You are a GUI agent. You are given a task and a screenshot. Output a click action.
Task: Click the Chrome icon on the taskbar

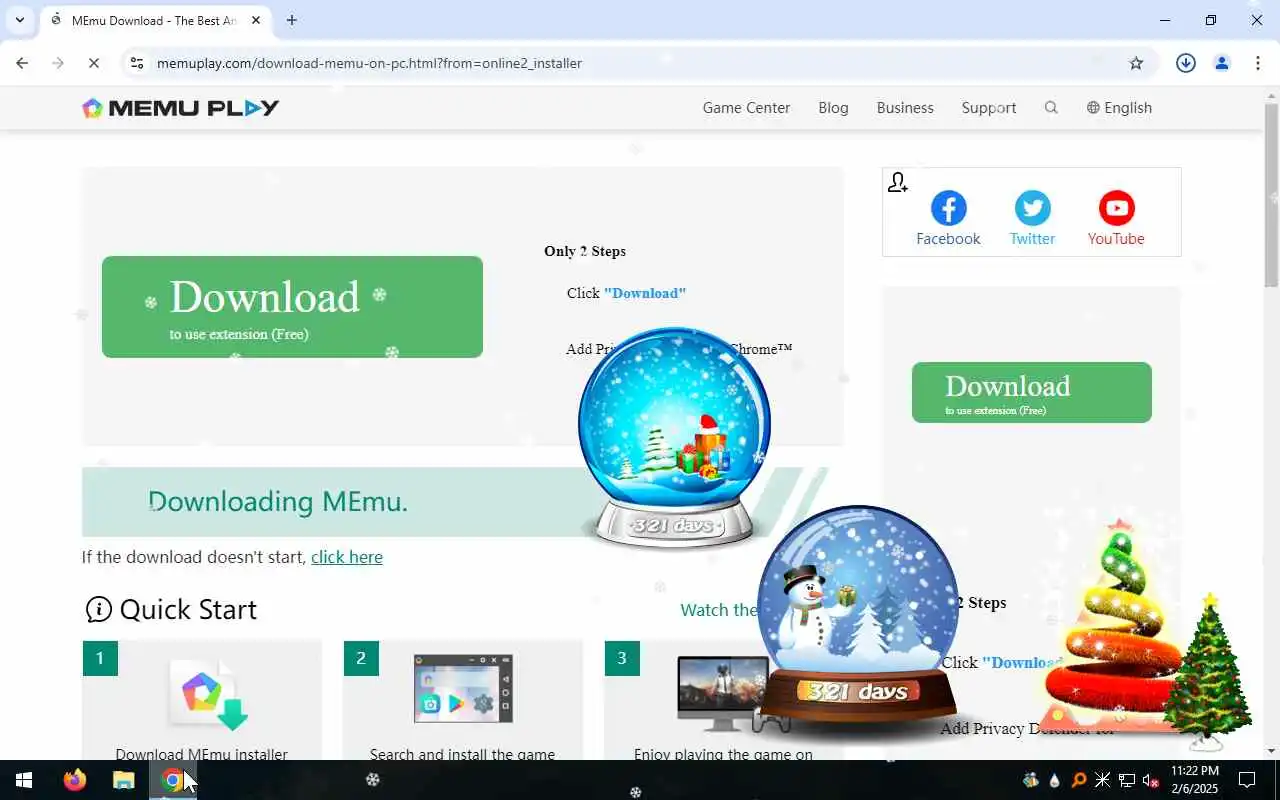click(172, 780)
